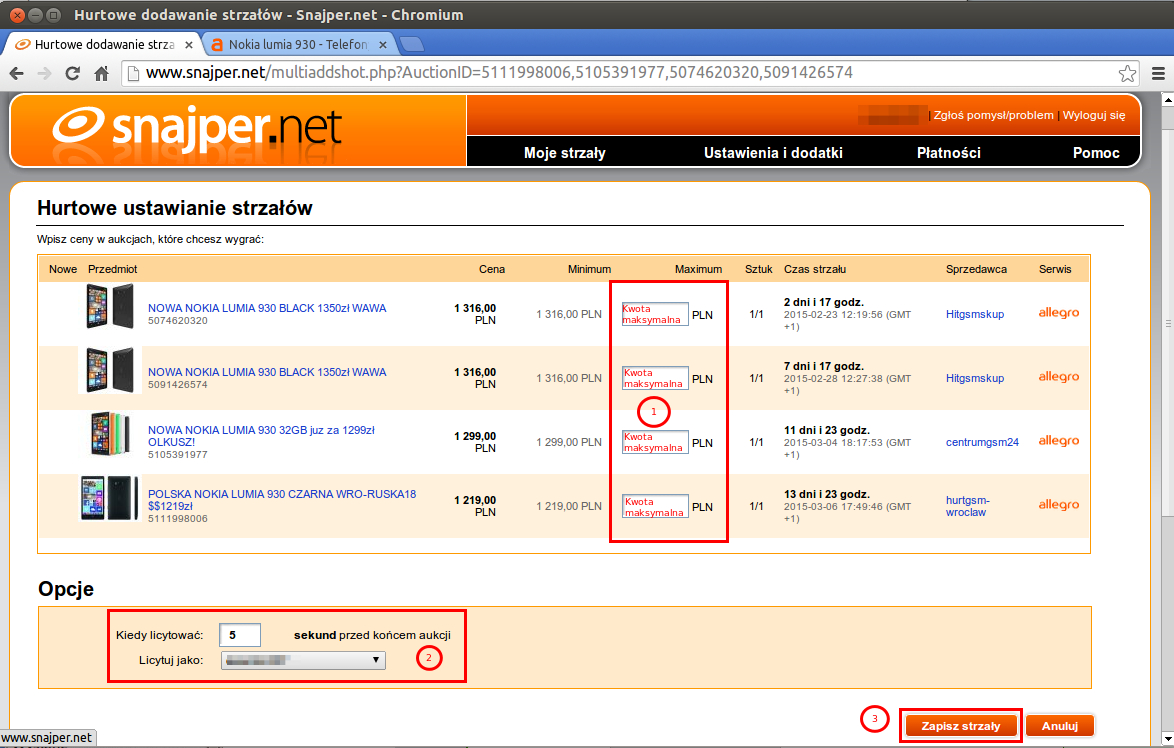Viewport: 1174px width, 748px height.
Task: Open the Płatności menu
Action: click(948, 153)
